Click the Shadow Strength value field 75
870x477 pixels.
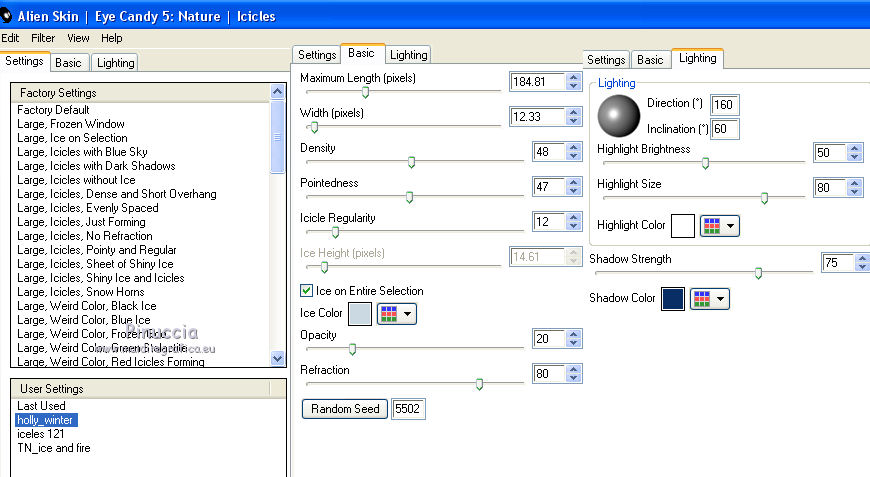pos(837,262)
